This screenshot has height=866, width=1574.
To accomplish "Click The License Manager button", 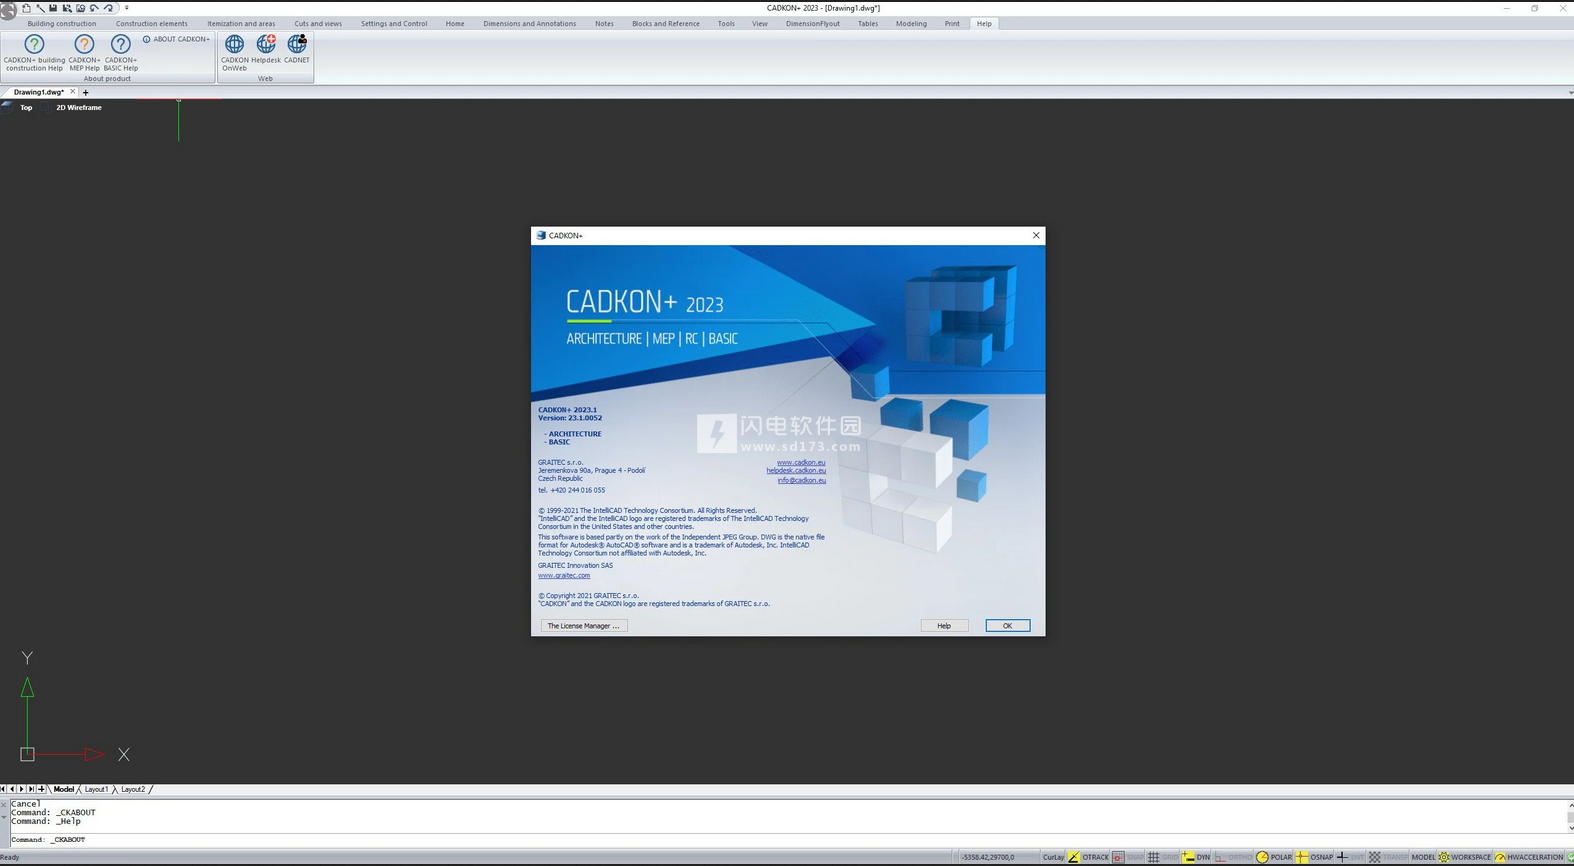I will coord(583,626).
